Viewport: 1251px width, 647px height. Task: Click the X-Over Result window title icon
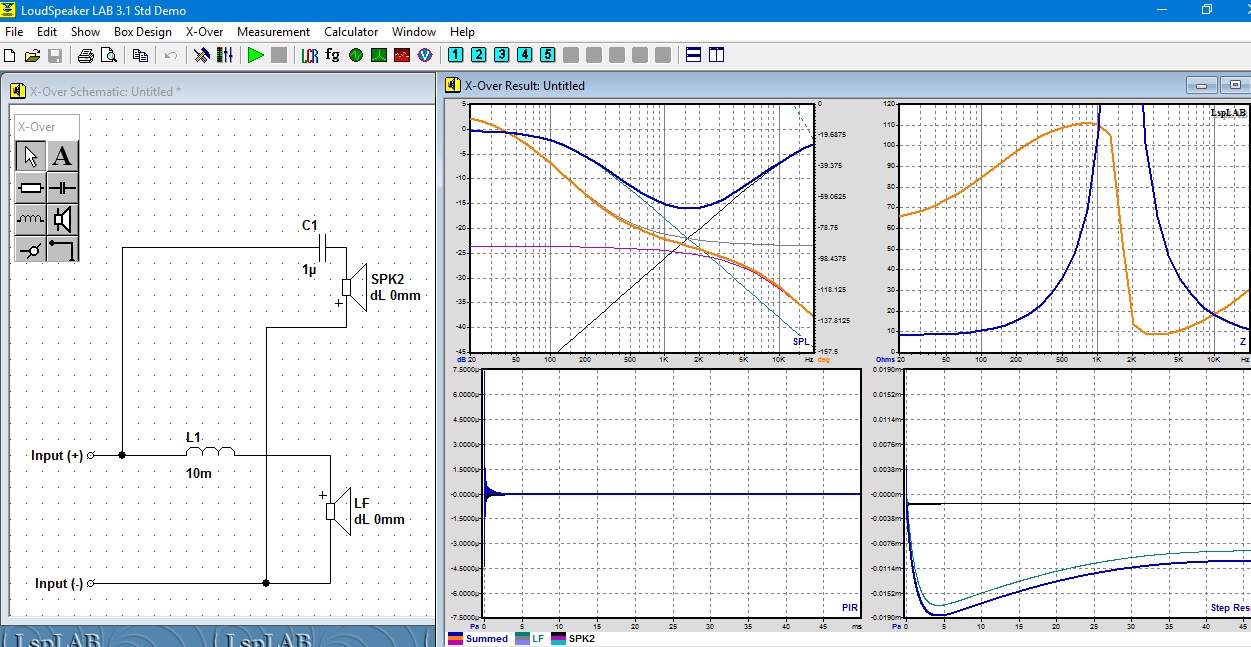click(452, 86)
